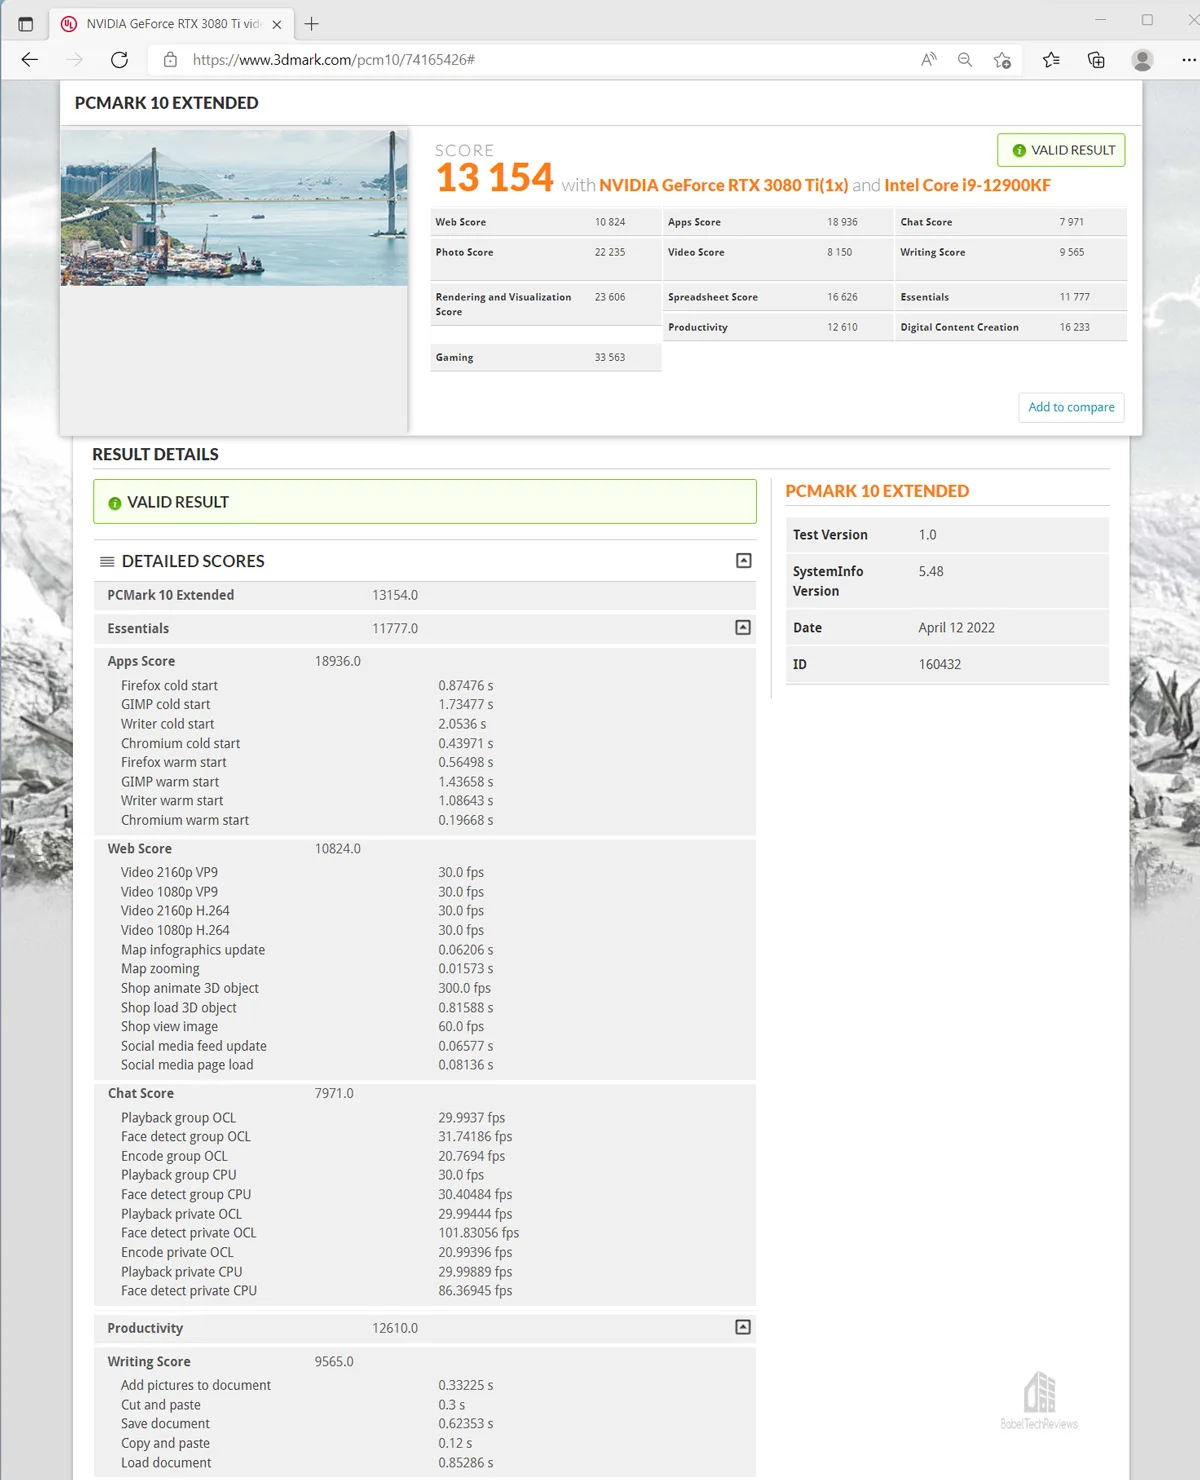Click the zoom magnifier icon in address bar
The height and width of the screenshot is (1480, 1200).
tap(965, 60)
